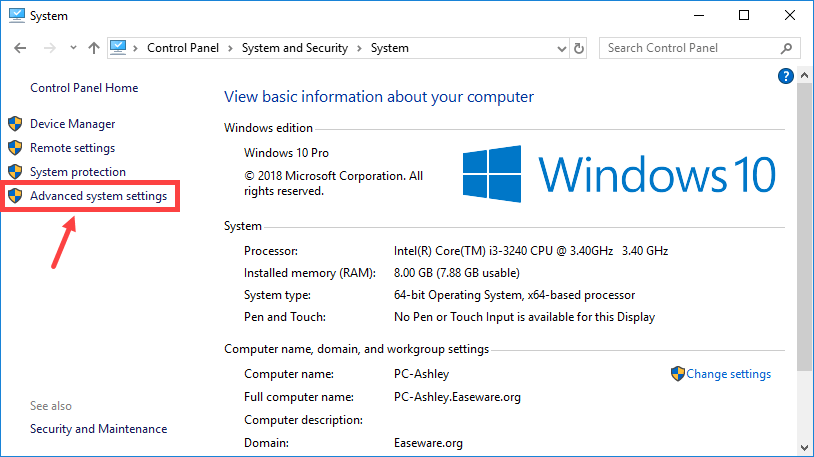Expand chevron after Control Panel breadcrumb
814x457 pixels.
click(x=230, y=48)
